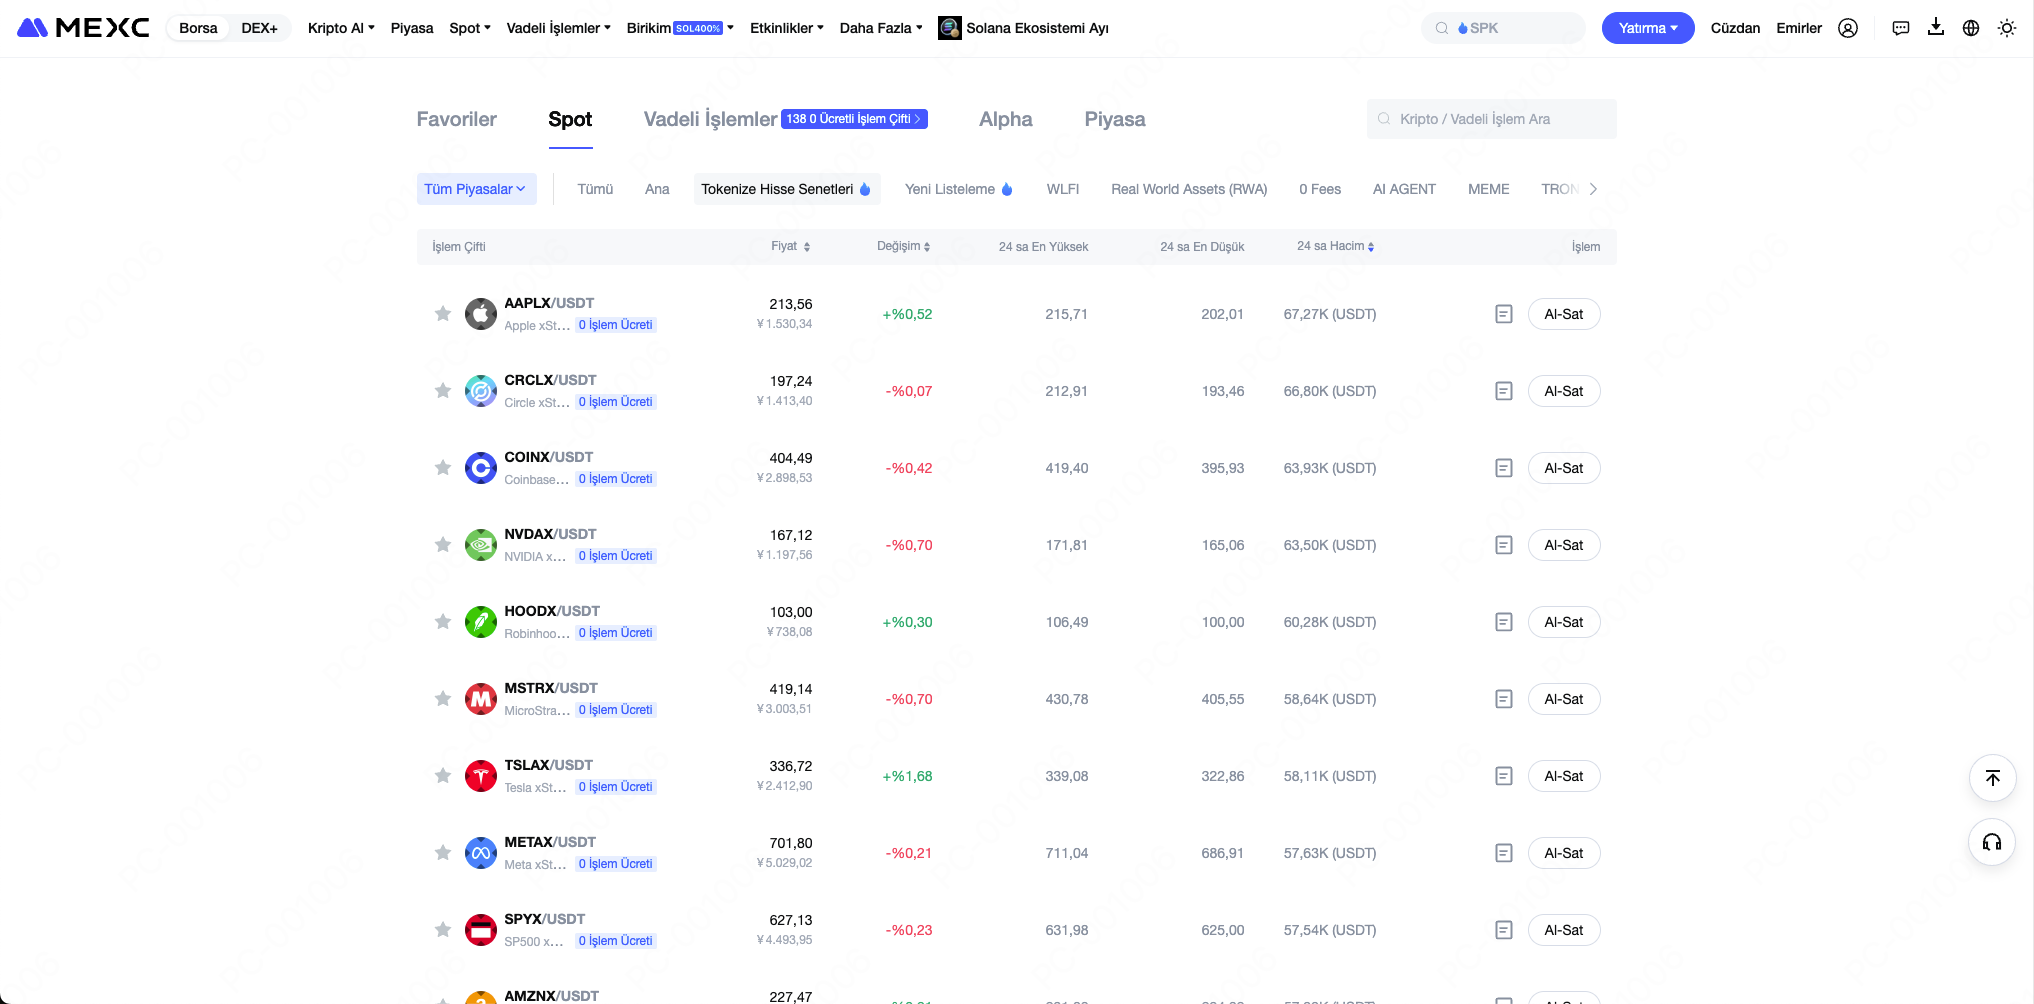This screenshot has height=1004, width=2034.
Task: Favorite the HOODX/USDT pair star
Action: pyautogui.click(x=443, y=622)
